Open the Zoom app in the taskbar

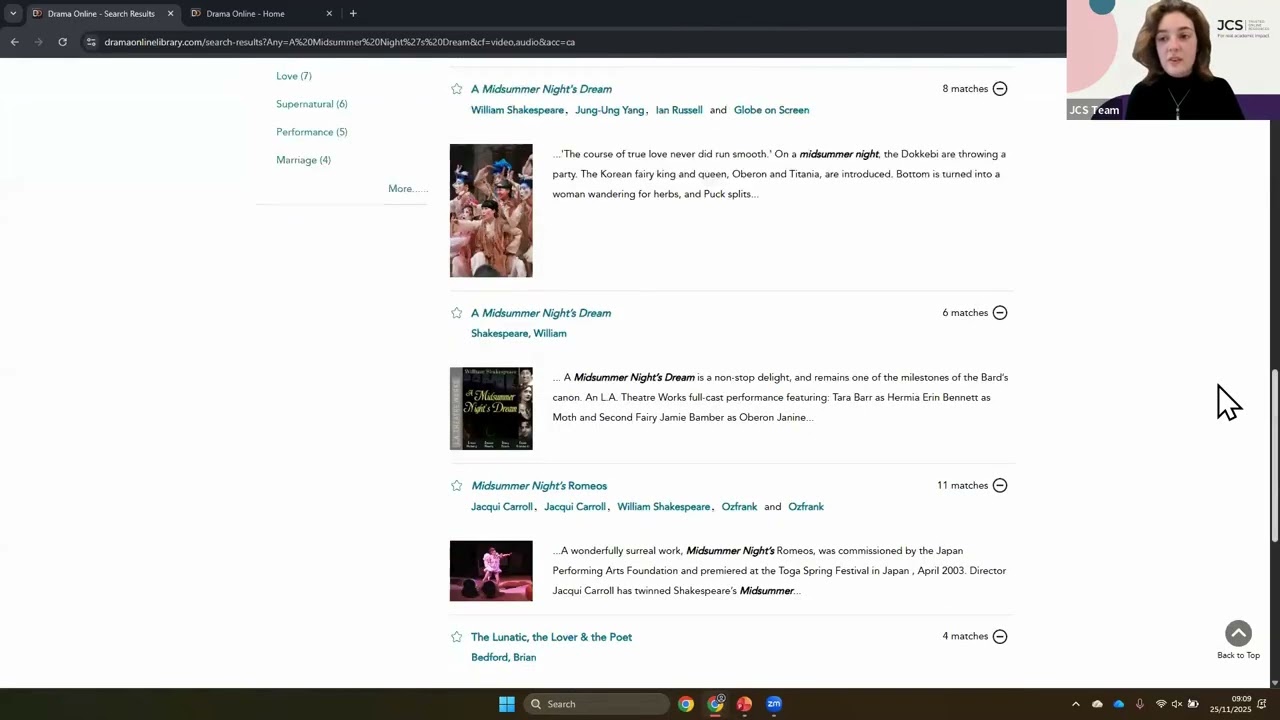774,704
